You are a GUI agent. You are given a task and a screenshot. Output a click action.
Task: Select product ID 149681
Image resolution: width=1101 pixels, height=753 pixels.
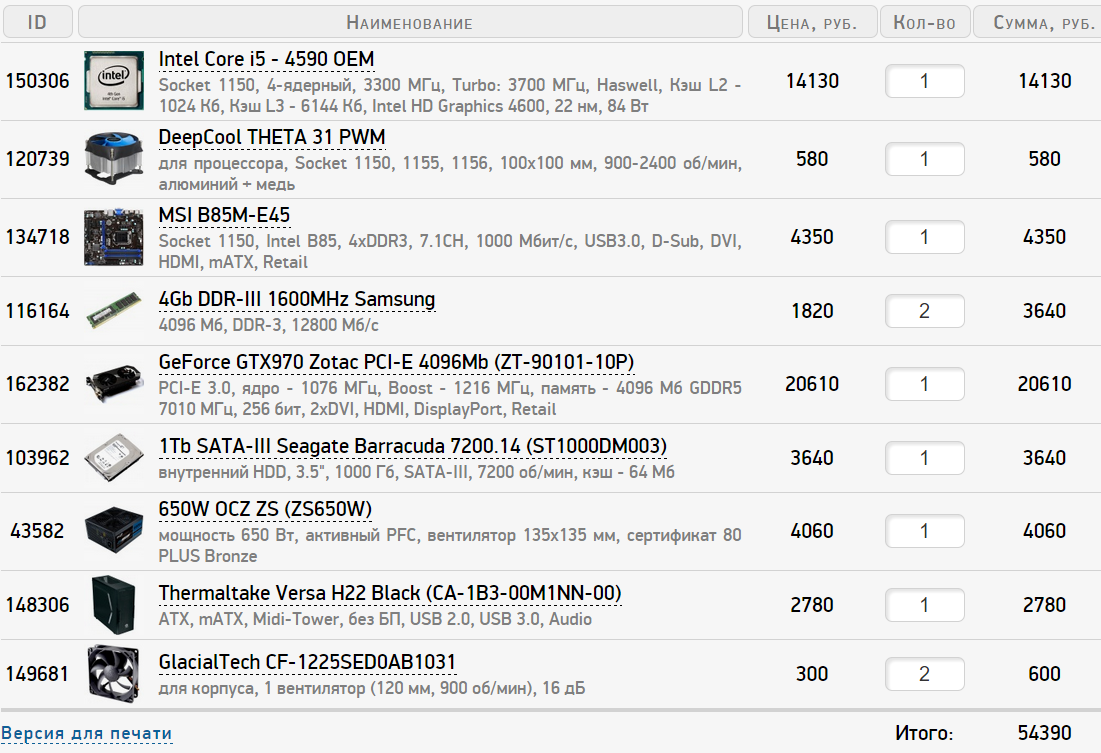38,674
